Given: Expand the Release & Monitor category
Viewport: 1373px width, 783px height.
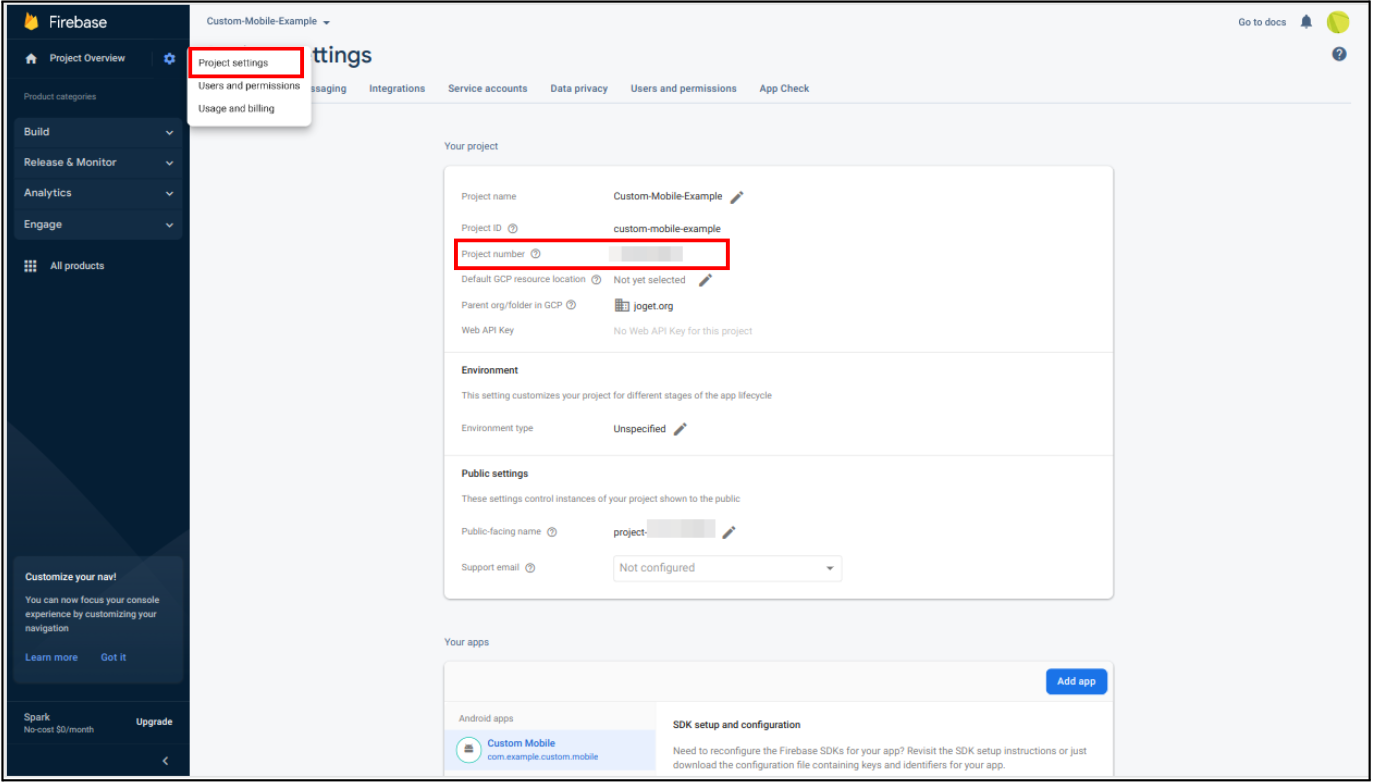Looking at the screenshot, I should click(x=98, y=162).
